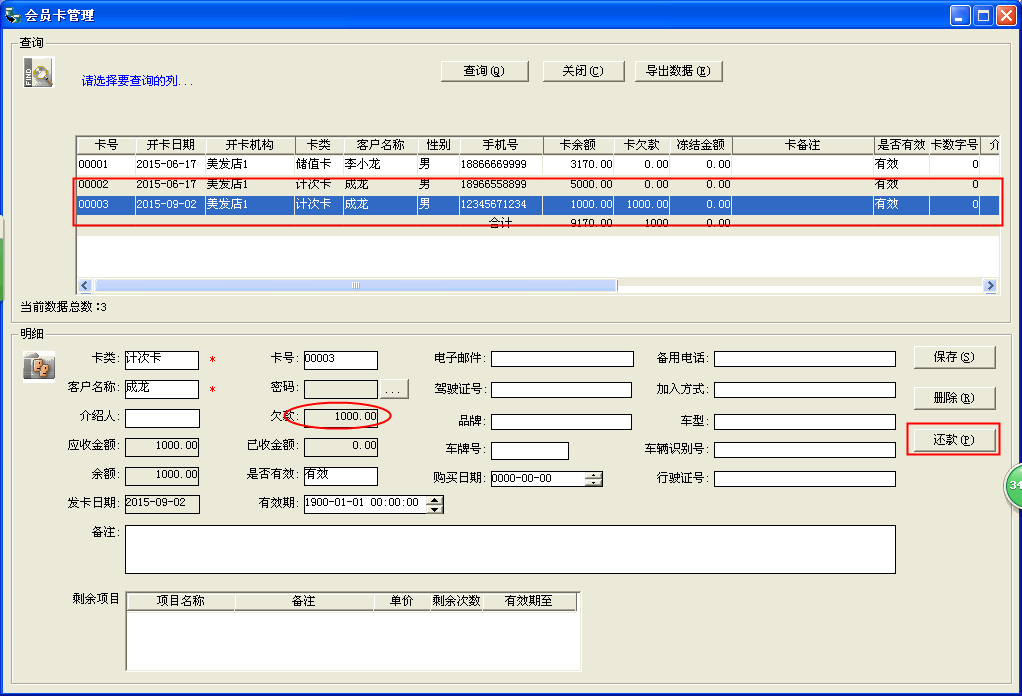Click the Find magnifier icon in query panel

(x=38, y=72)
